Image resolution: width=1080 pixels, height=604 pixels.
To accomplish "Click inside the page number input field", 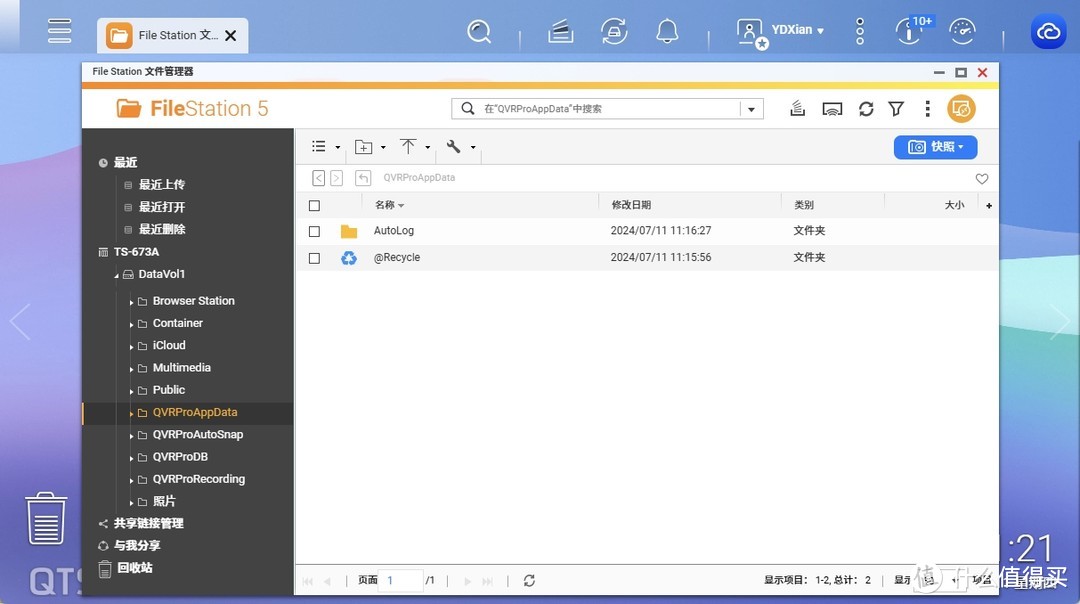I will click(x=401, y=580).
